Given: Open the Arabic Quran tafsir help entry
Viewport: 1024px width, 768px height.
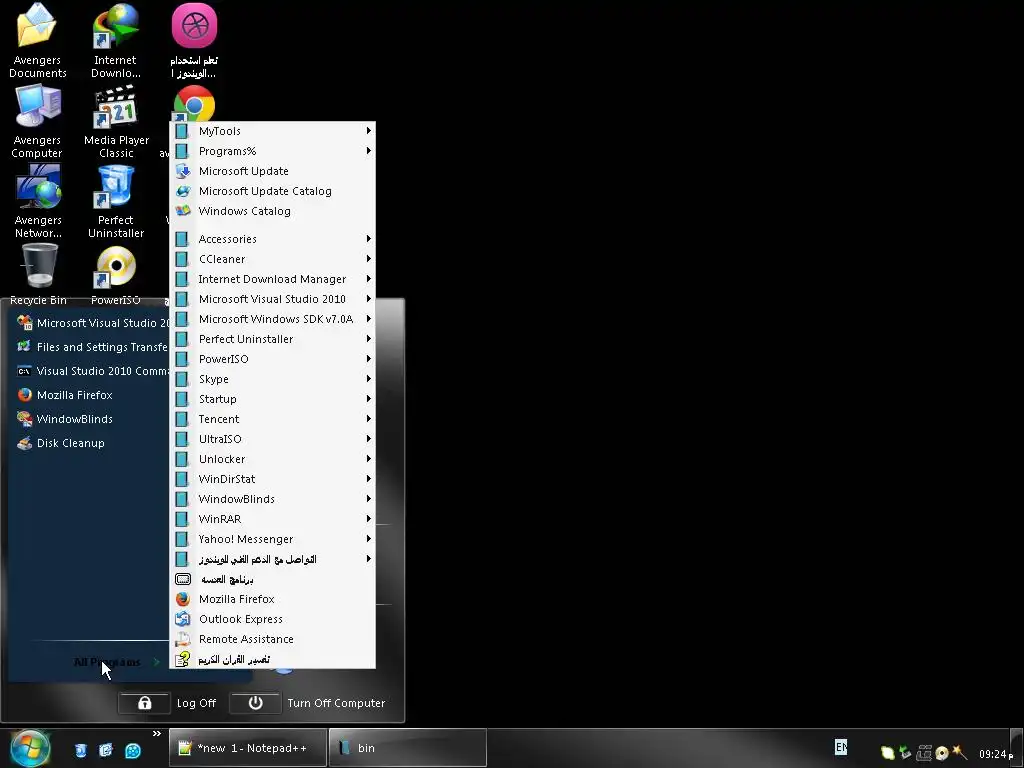Looking at the screenshot, I should [x=272, y=659].
